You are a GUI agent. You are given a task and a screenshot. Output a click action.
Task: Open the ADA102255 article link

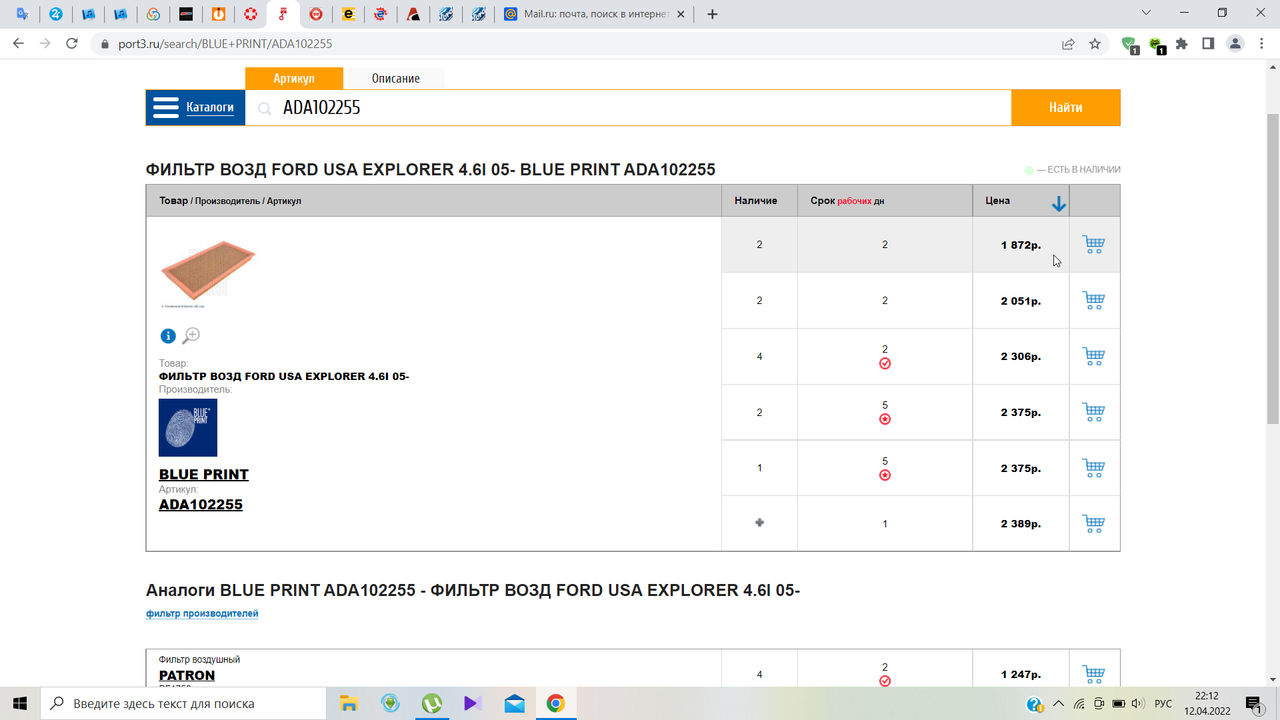point(201,505)
